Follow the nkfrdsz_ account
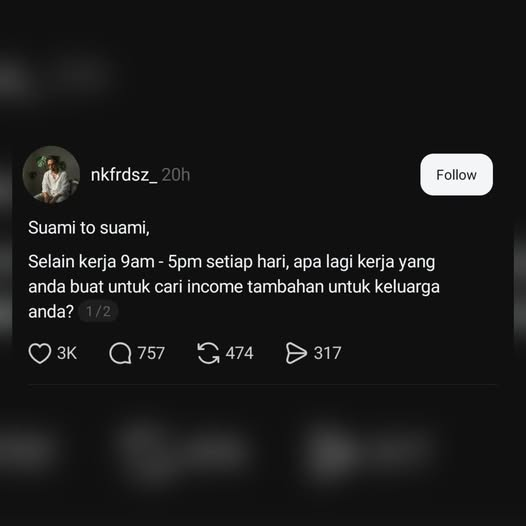Screen dimensions: 526x526 click(456, 175)
